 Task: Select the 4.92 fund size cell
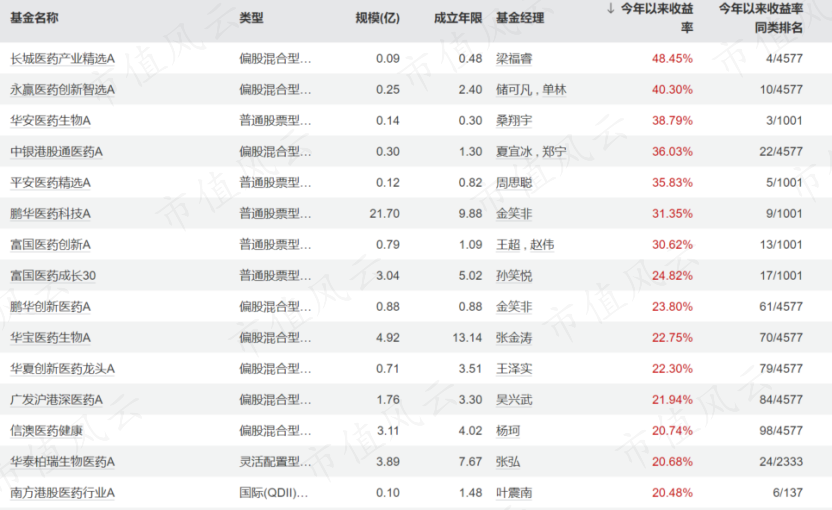[388, 338]
